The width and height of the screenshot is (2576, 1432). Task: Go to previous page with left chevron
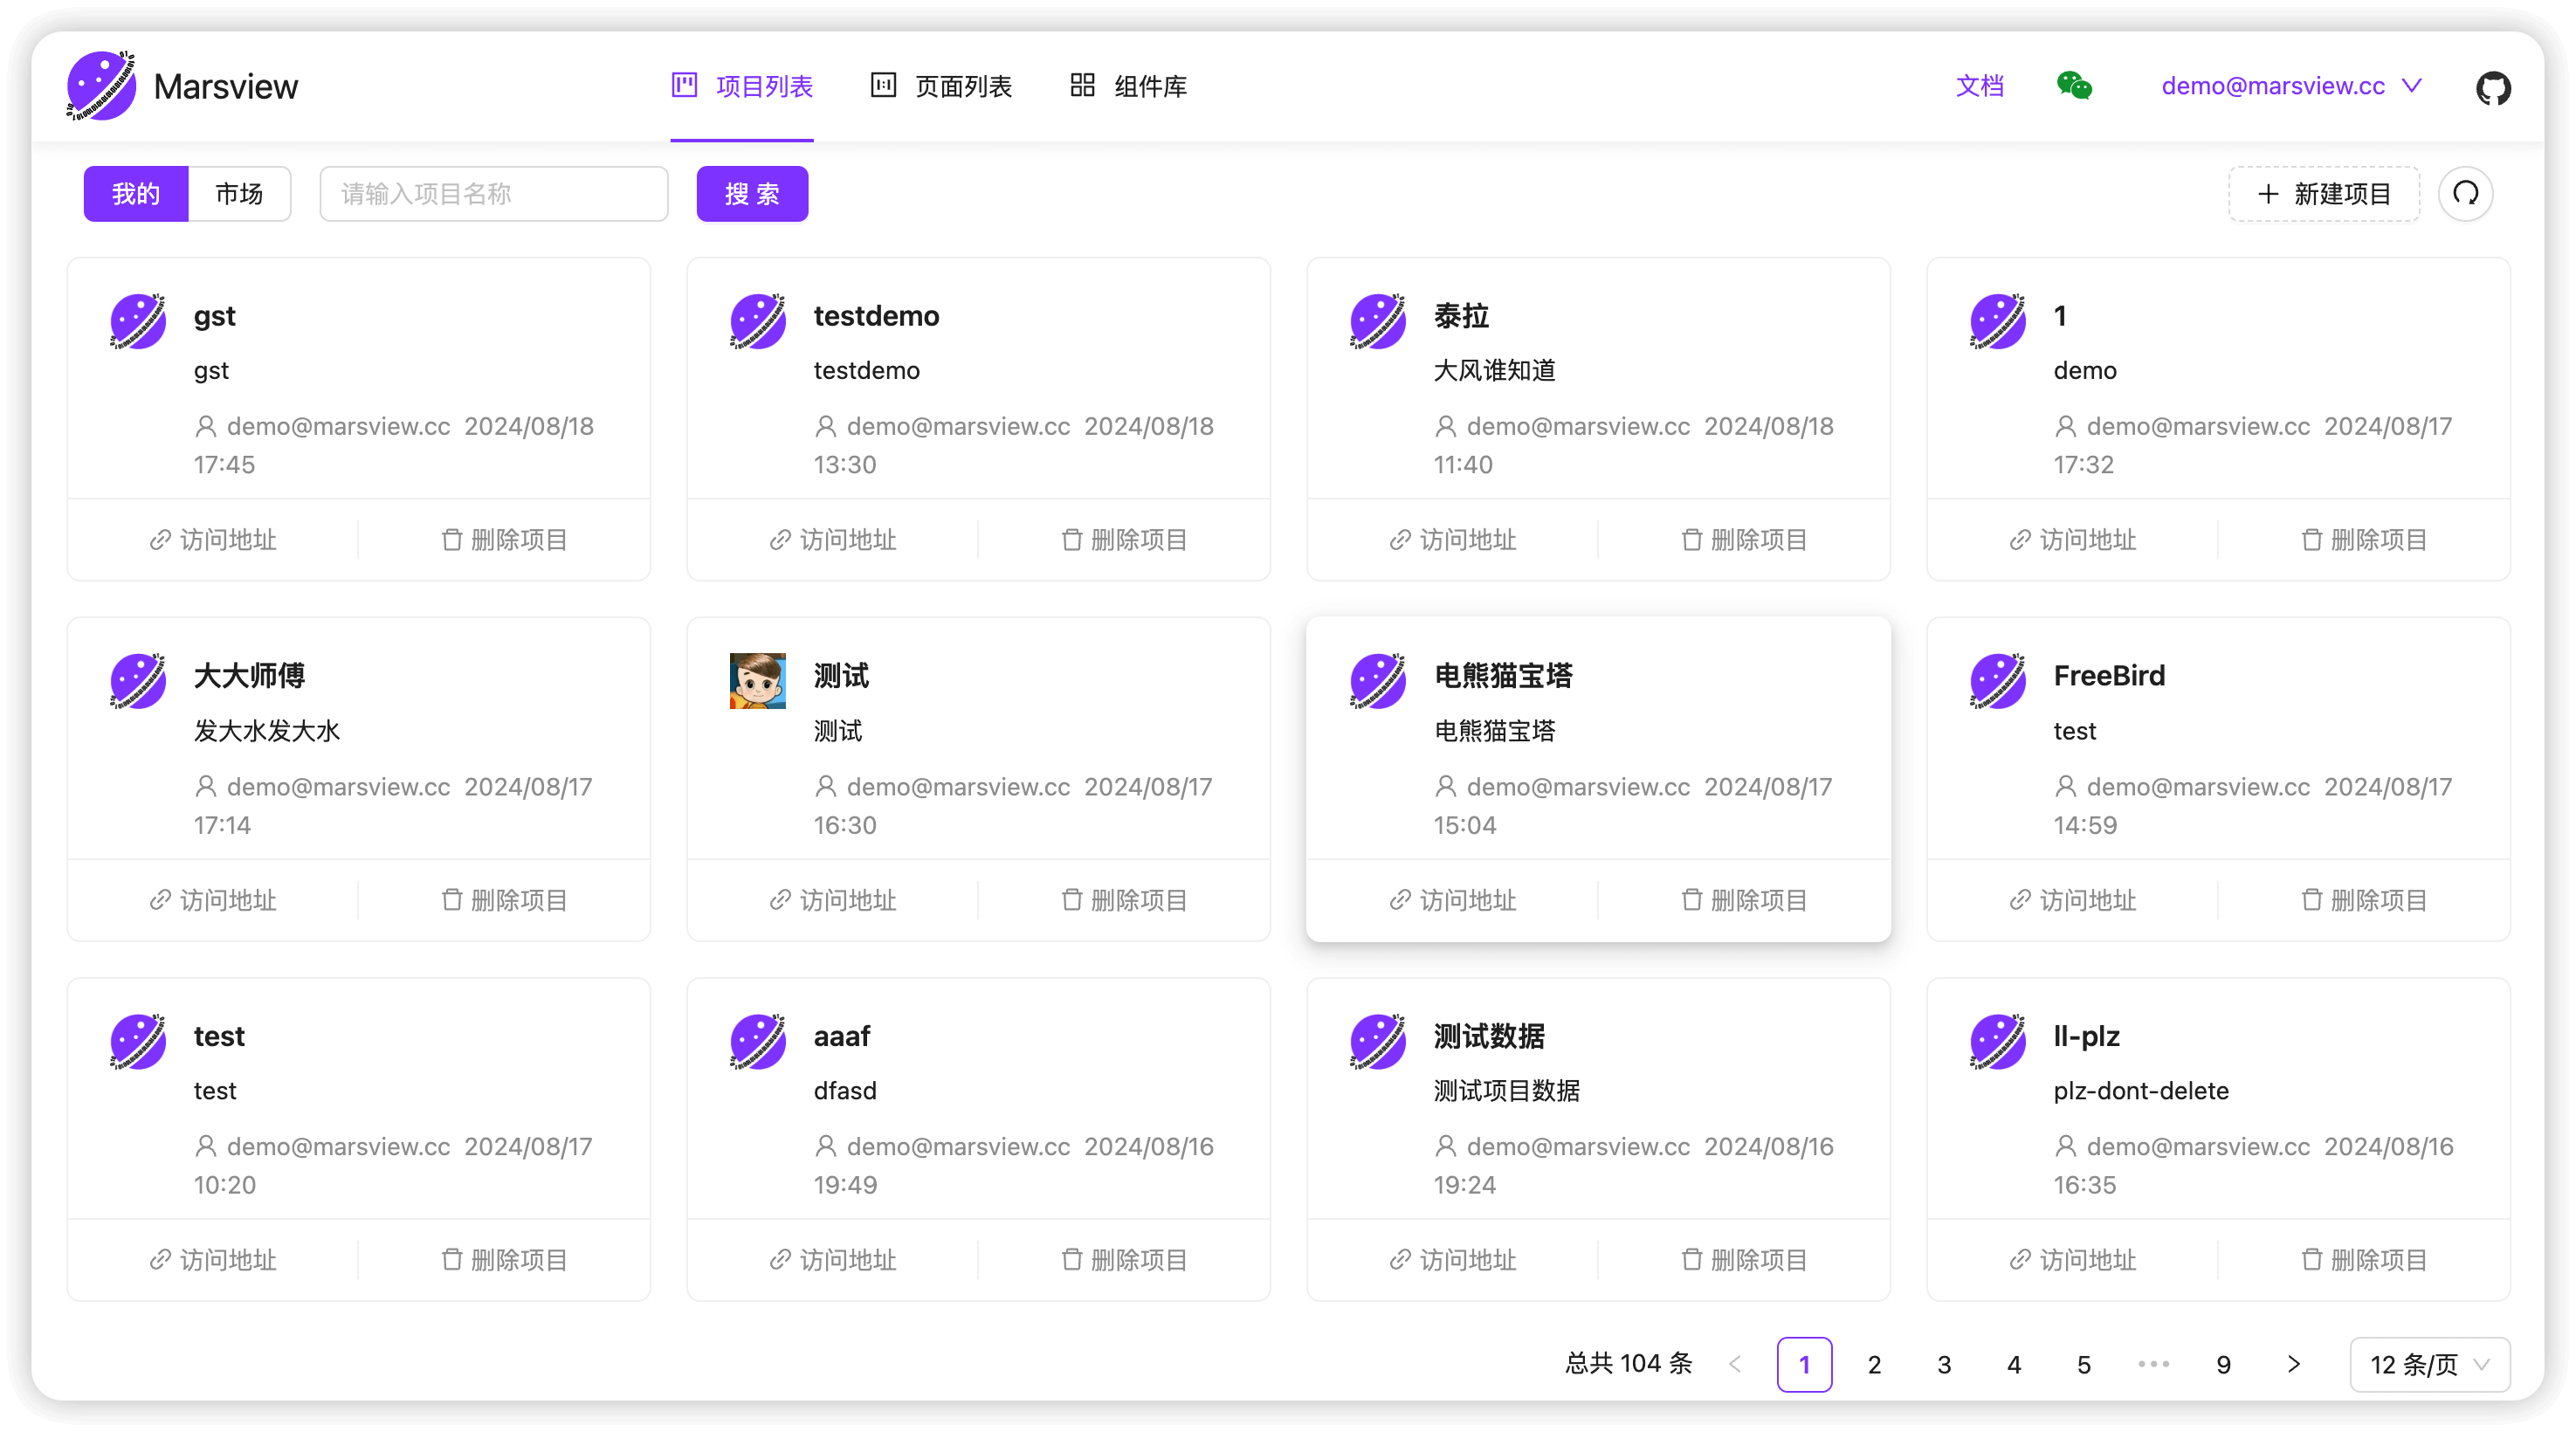coord(1735,1365)
